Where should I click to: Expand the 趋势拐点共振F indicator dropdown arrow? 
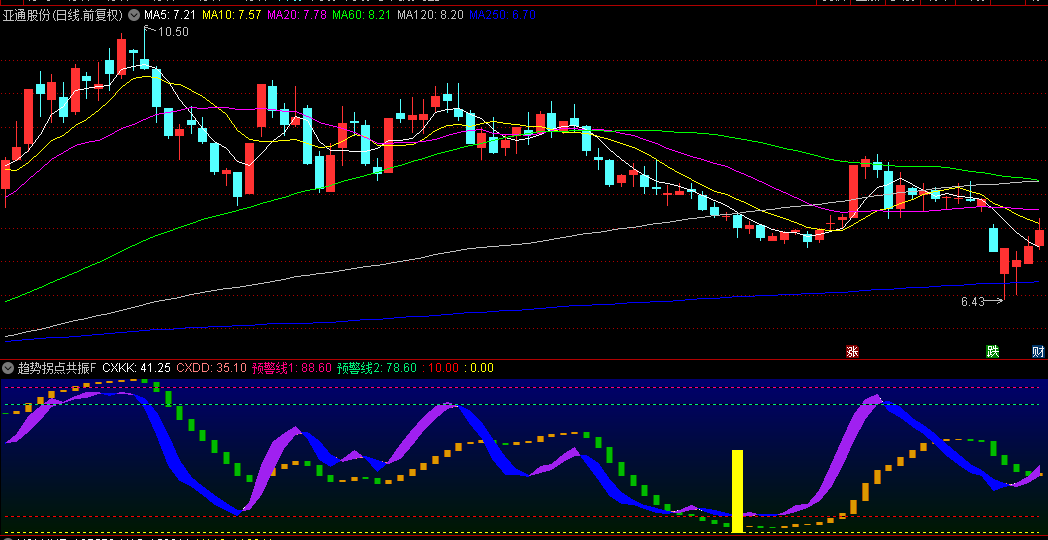coord(9,368)
